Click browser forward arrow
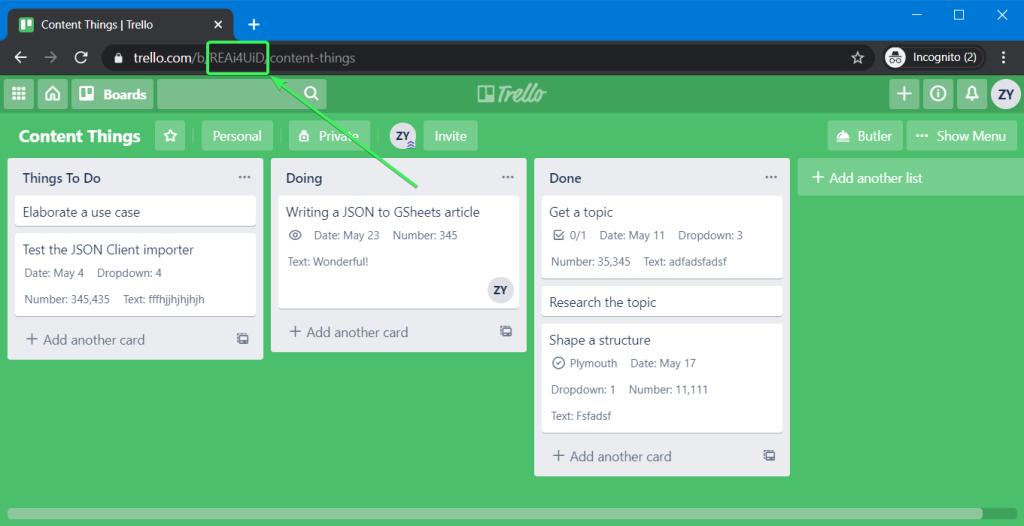 tap(50, 58)
